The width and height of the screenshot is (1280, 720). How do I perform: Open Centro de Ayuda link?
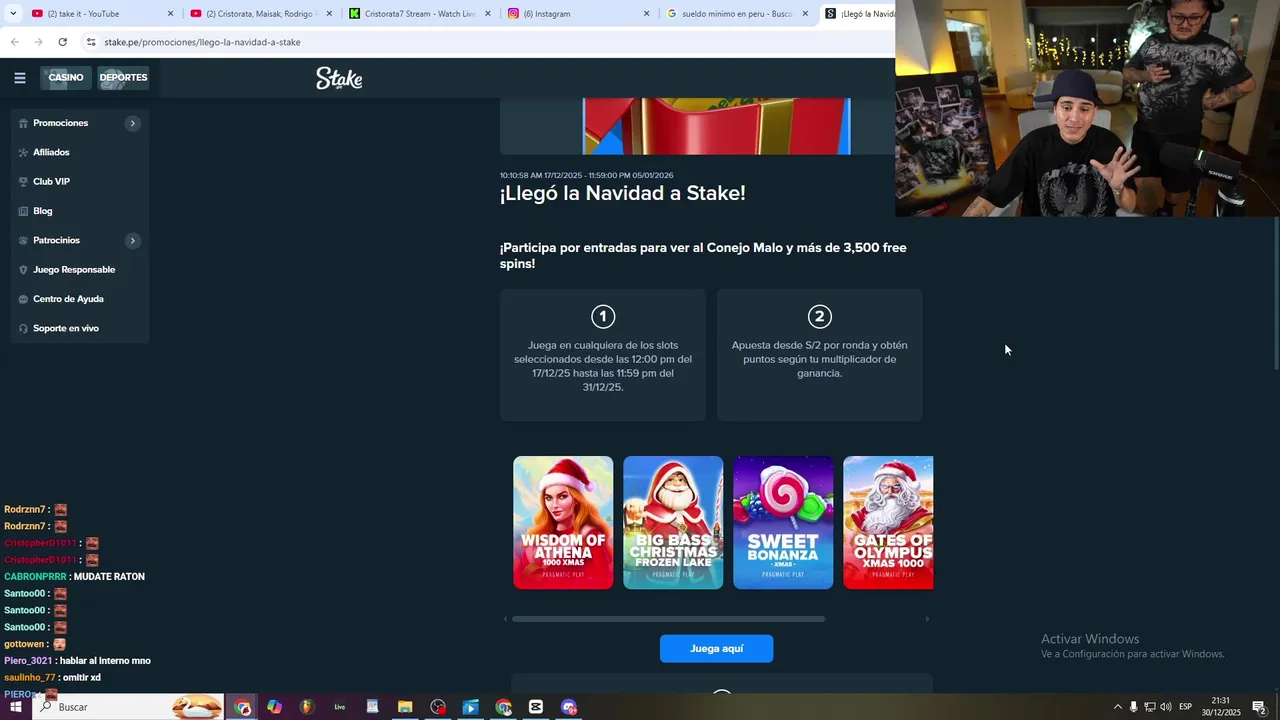click(68, 299)
